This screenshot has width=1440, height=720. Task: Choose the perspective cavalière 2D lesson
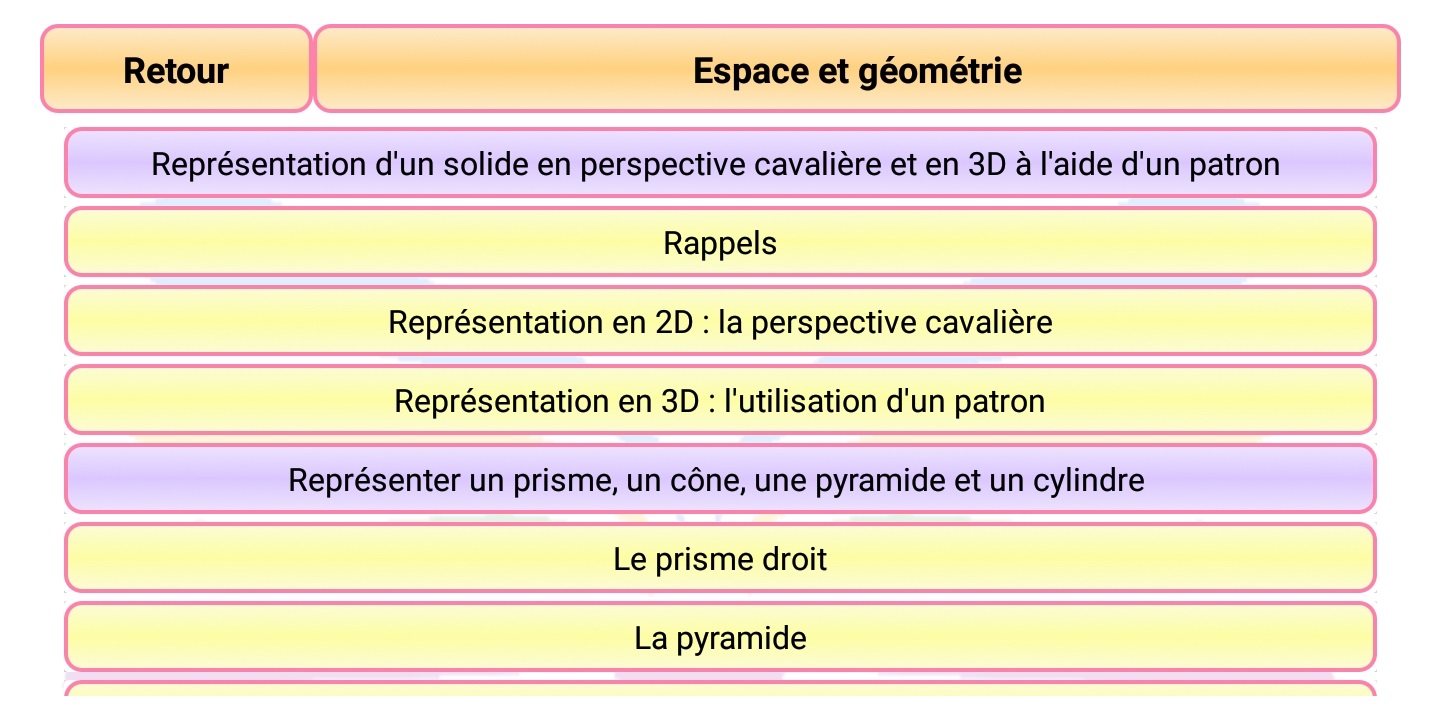pos(720,321)
